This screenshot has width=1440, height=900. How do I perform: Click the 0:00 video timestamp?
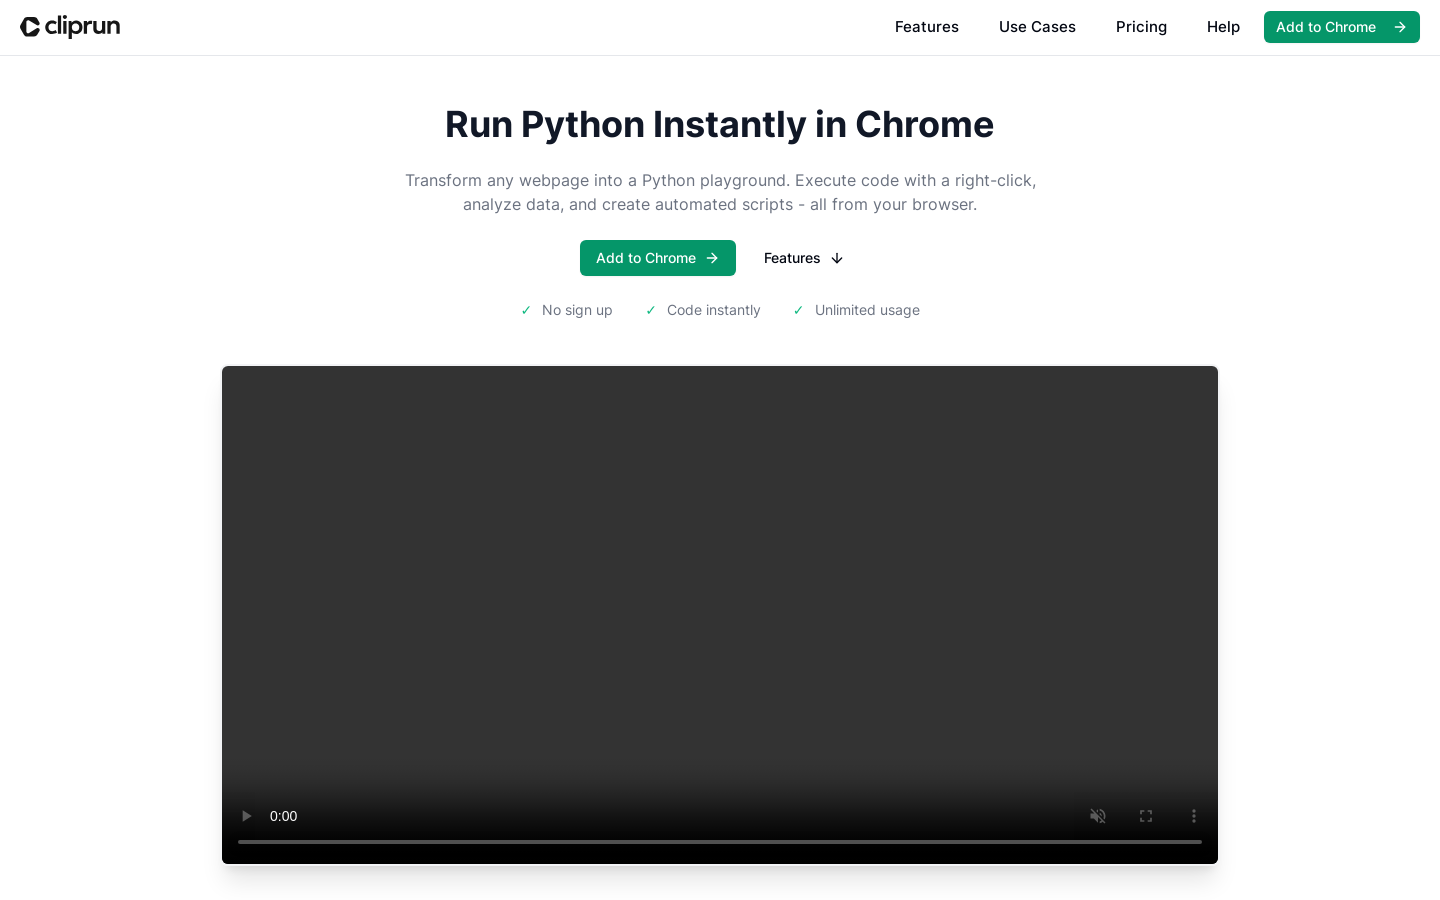click(x=284, y=816)
